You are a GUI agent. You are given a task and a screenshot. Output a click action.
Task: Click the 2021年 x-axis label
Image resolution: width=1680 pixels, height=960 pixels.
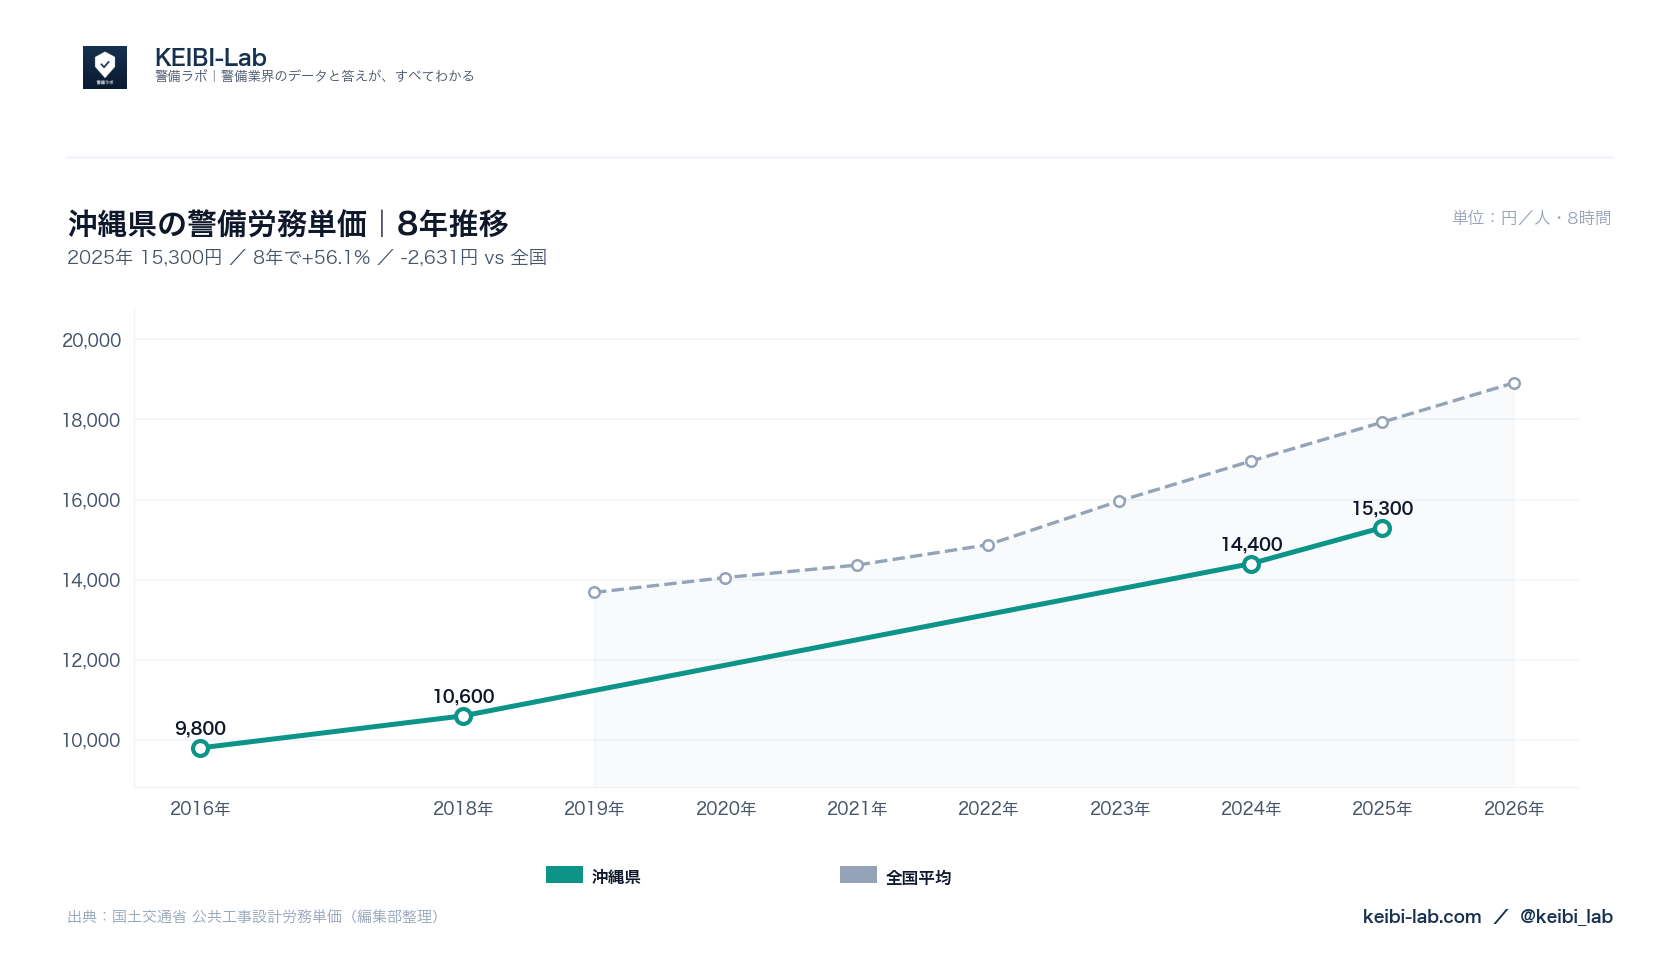(x=857, y=808)
